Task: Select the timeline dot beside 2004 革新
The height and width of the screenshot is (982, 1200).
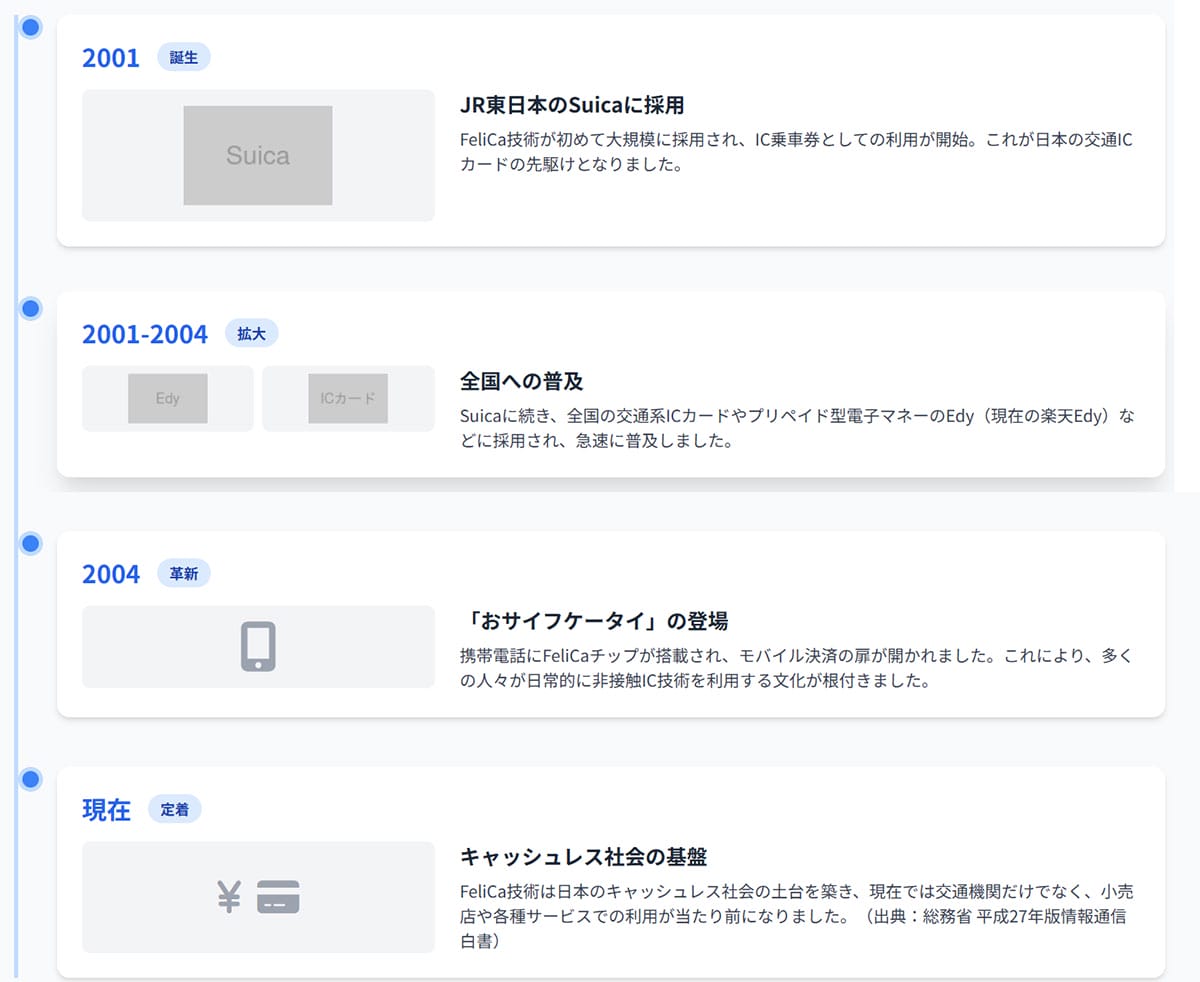Action: coord(31,543)
